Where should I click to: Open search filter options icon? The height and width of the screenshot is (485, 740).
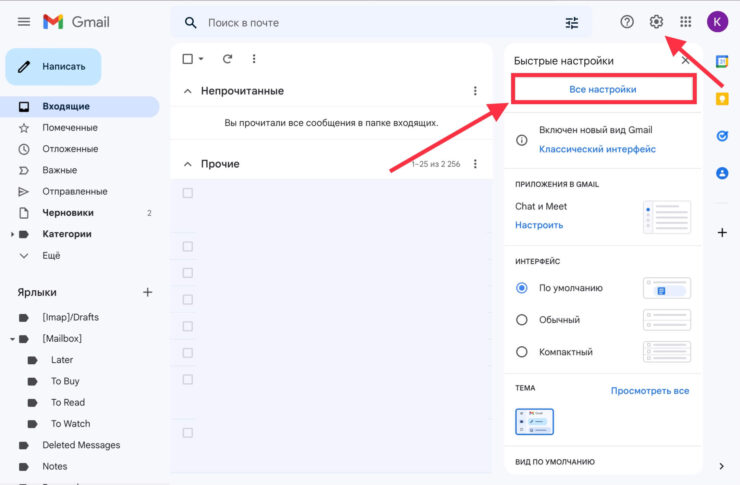pos(572,23)
